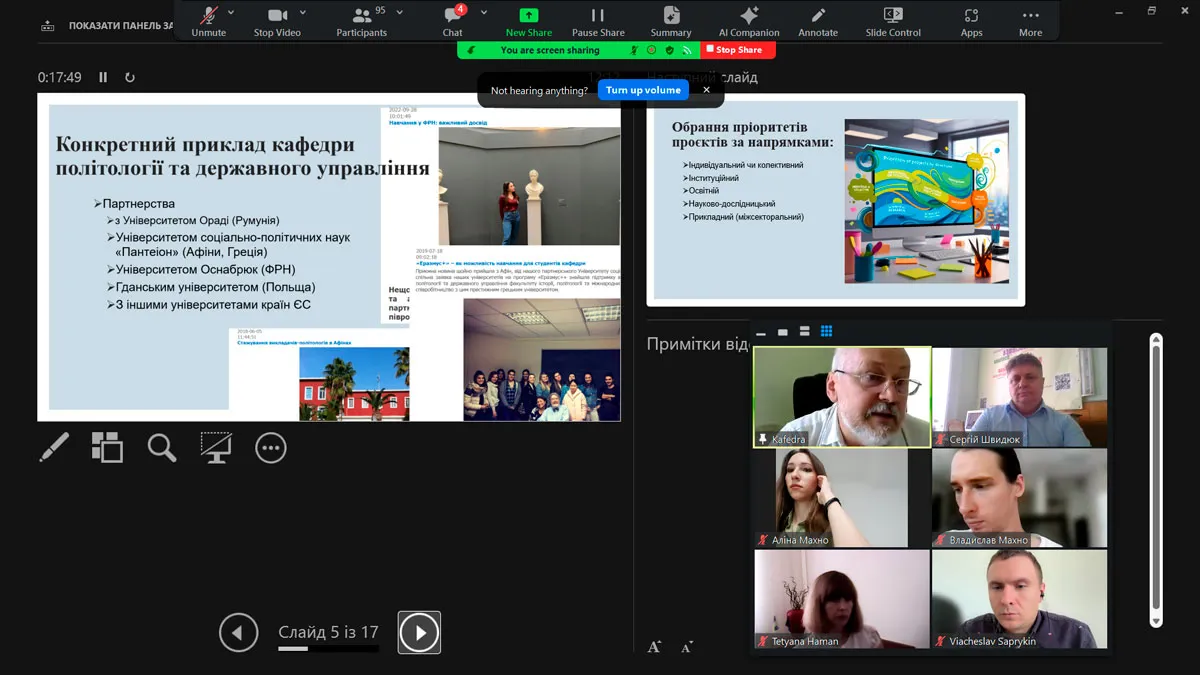Open more slide show options ellipsis
The width and height of the screenshot is (1200, 675).
click(270, 448)
